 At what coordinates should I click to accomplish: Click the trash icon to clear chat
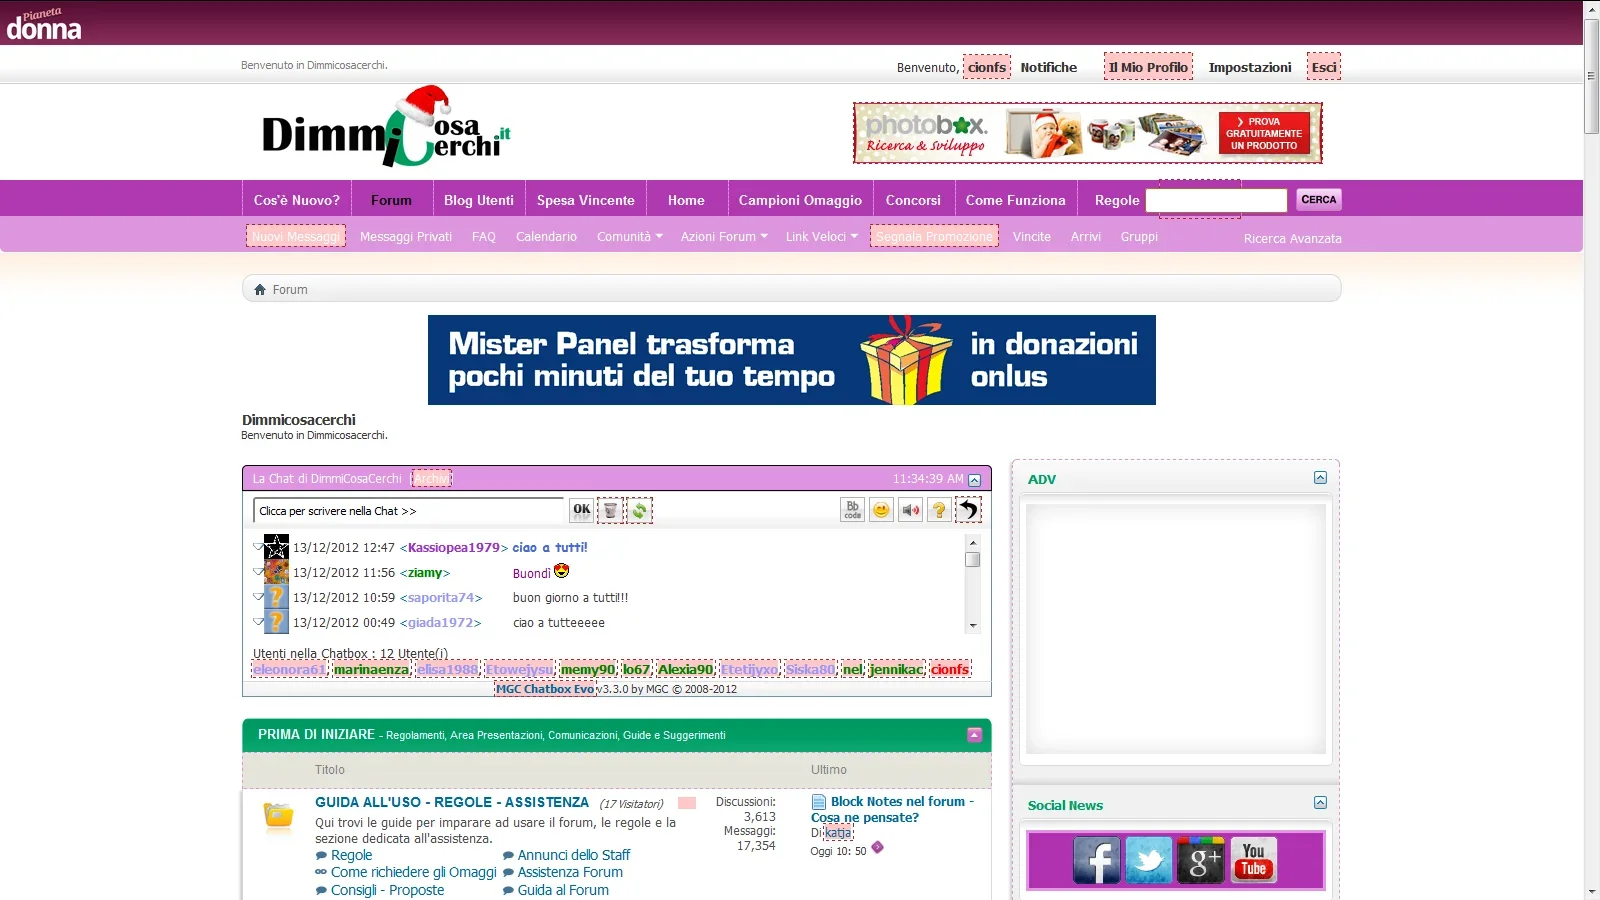coord(610,511)
